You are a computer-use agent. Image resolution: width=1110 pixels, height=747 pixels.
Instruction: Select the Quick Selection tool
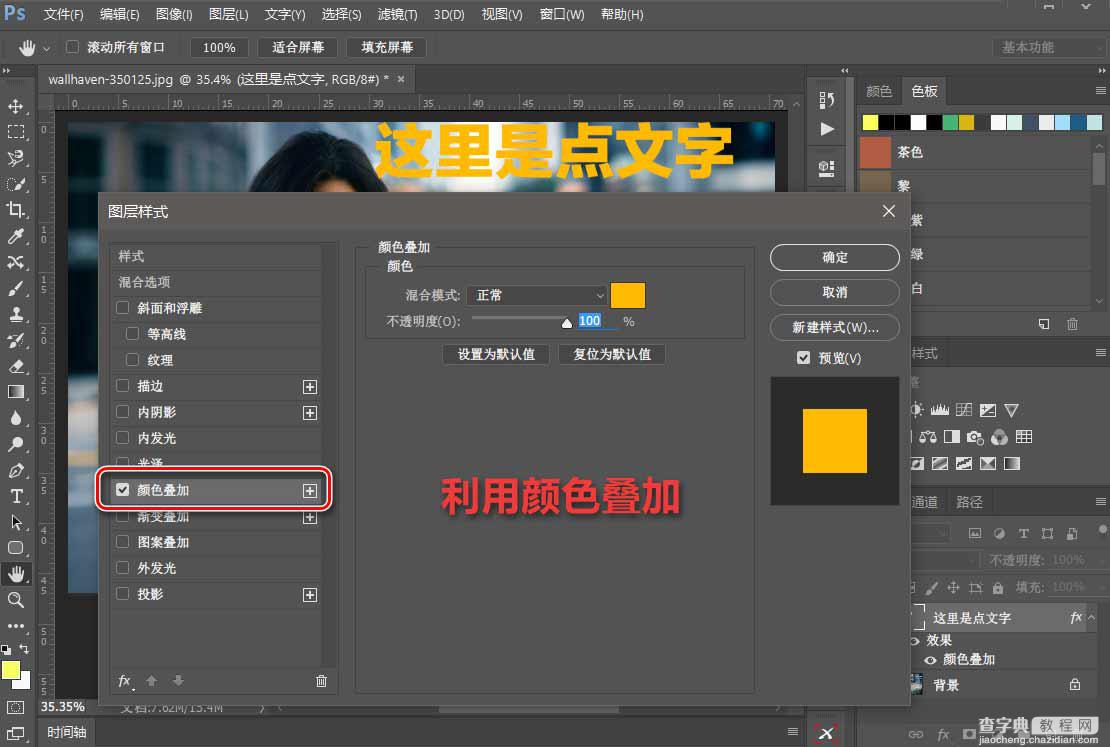[16, 184]
